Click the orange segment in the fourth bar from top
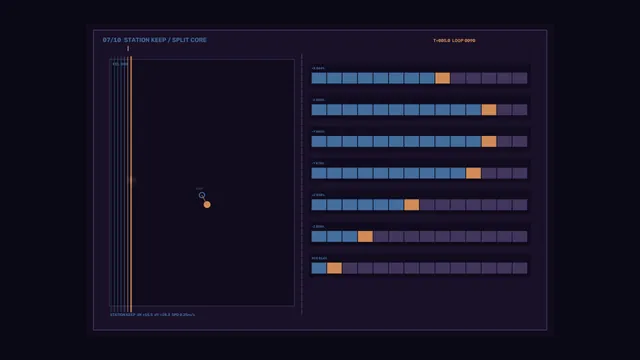The height and width of the screenshot is (360, 640). click(x=473, y=173)
